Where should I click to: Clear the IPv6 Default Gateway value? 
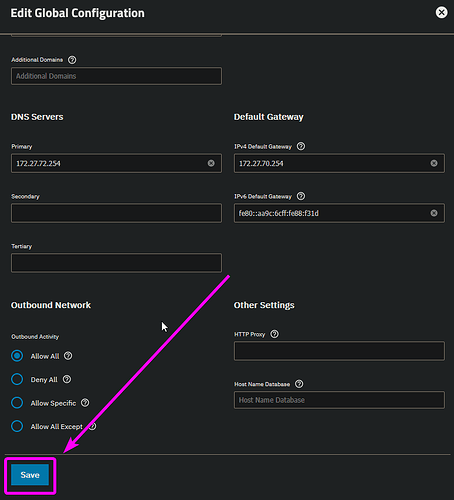[x=434, y=213]
